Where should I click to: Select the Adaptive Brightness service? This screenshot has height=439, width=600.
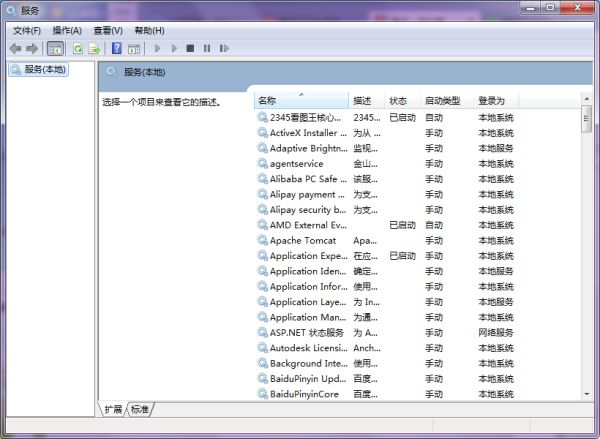(386, 148)
